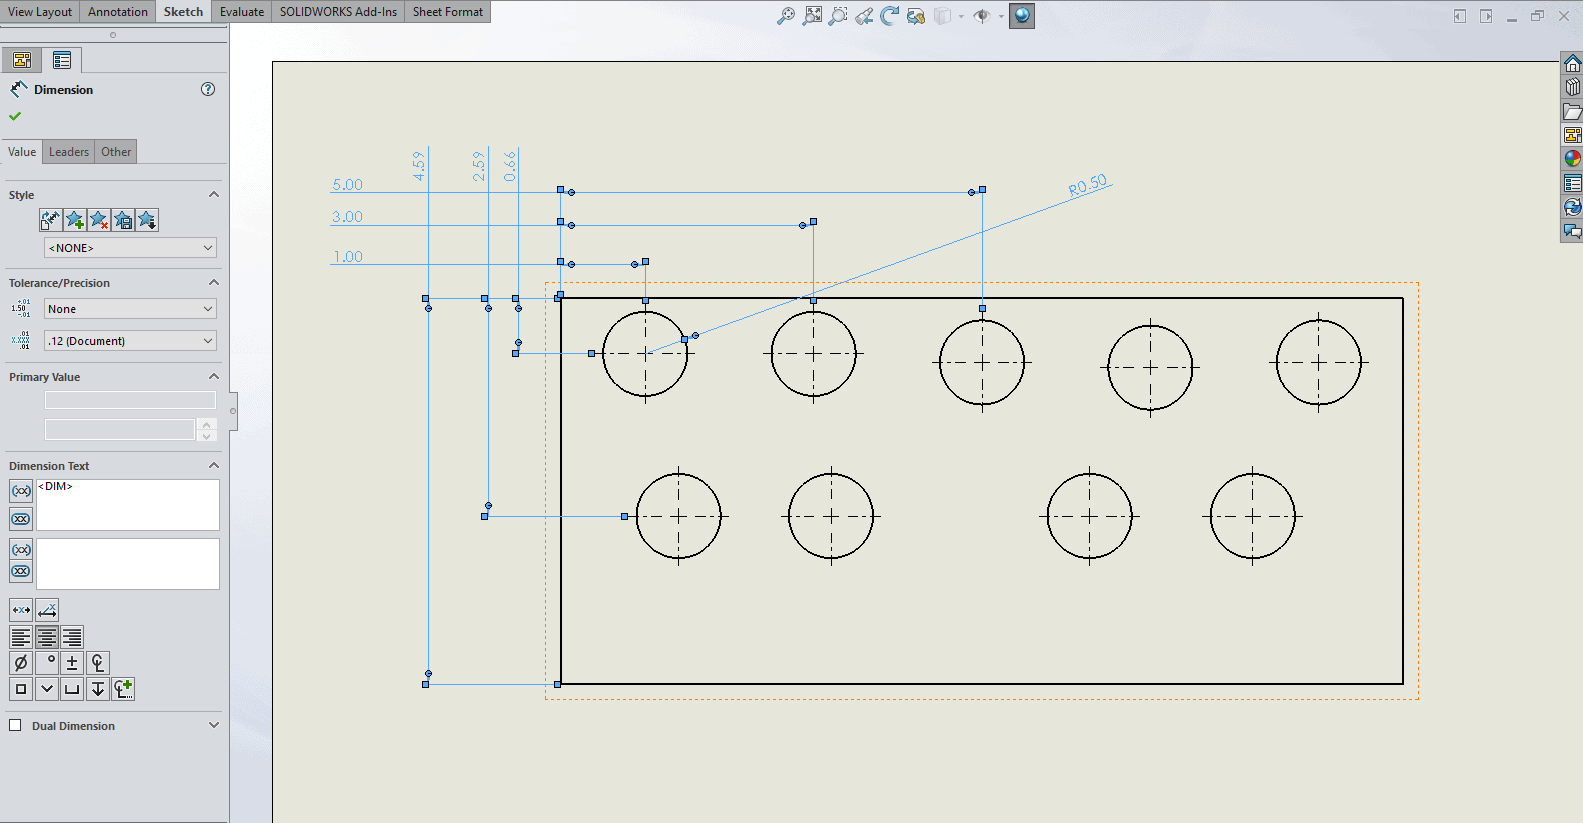Collapse the Tolerance/Precision section
This screenshot has width=1583, height=823.
pos(213,282)
